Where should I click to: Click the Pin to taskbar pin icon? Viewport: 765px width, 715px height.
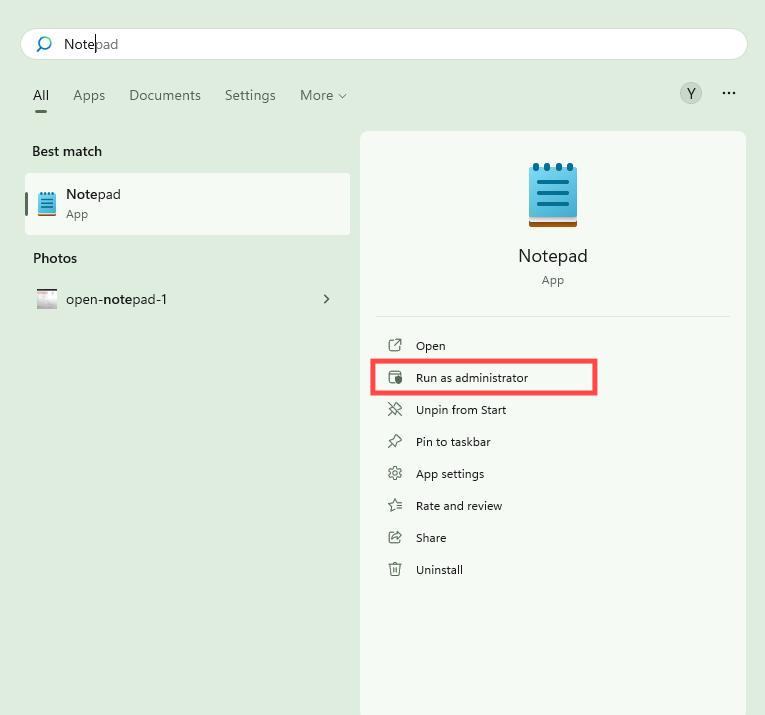395,441
